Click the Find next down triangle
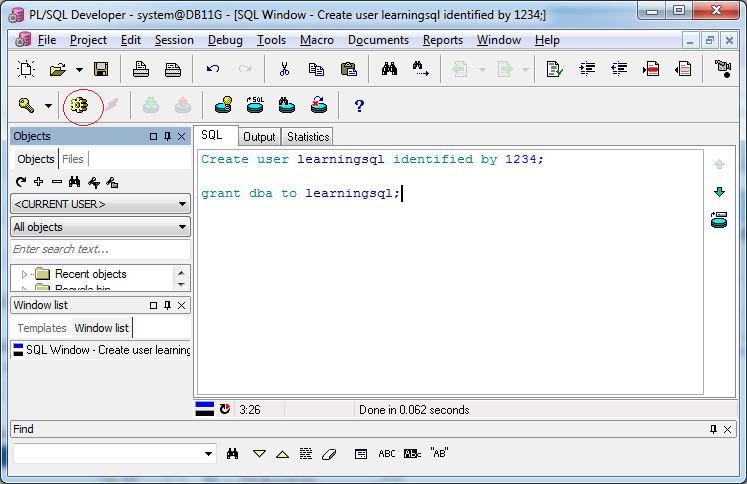The image size is (747, 484). pyautogui.click(x=259, y=454)
